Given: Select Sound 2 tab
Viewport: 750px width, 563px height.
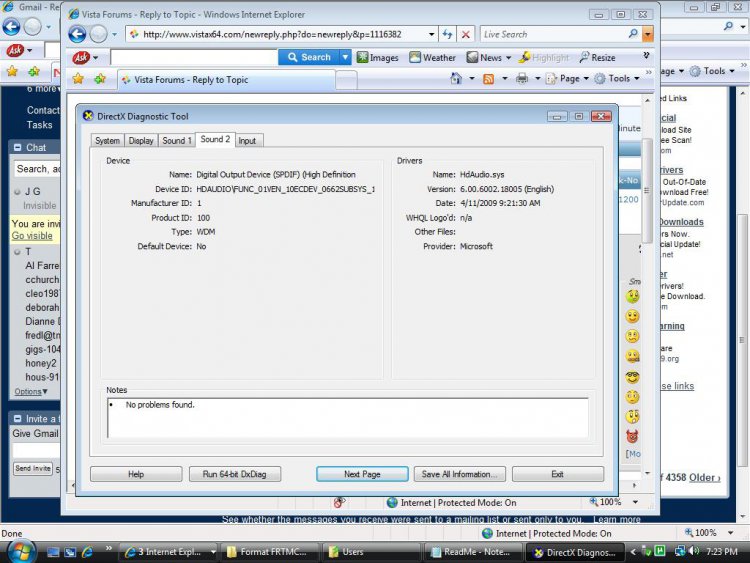Looking at the screenshot, I should [x=215, y=139].
